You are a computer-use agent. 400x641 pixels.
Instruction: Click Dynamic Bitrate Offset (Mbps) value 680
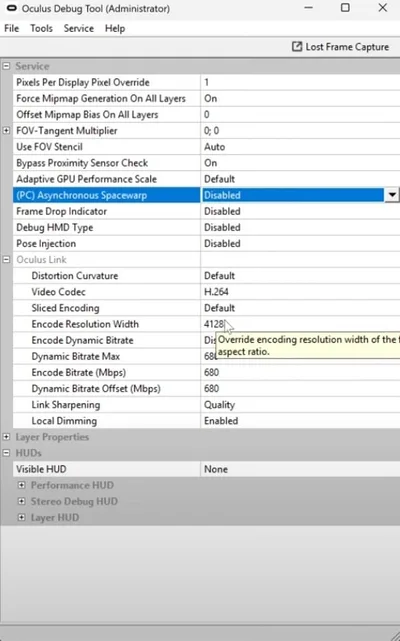click(300, 388)
